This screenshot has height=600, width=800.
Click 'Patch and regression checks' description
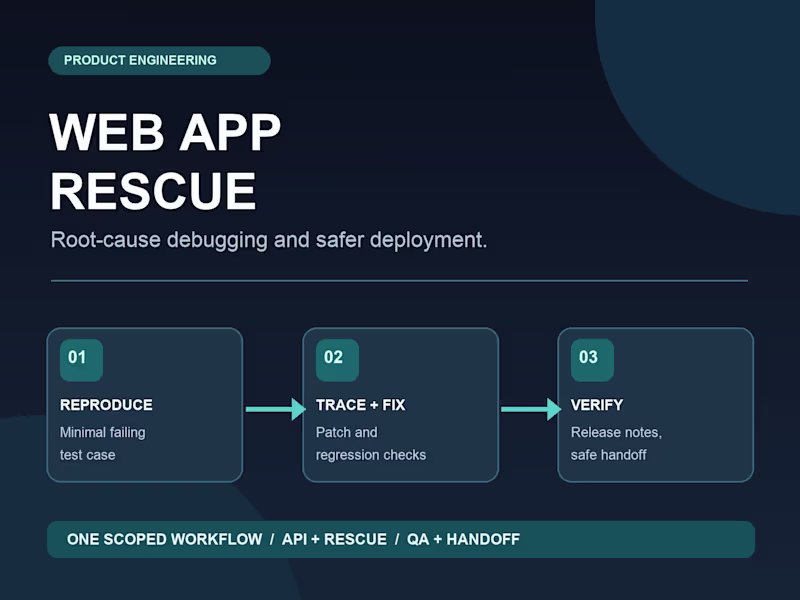coord(371,443)
